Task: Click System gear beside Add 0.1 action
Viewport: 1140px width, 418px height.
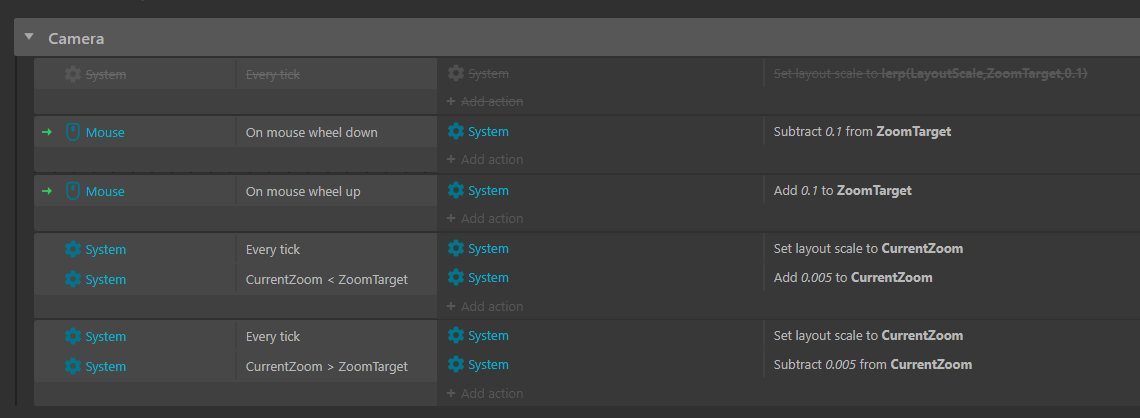Action: pyautogui.click(x=456, y=190)
